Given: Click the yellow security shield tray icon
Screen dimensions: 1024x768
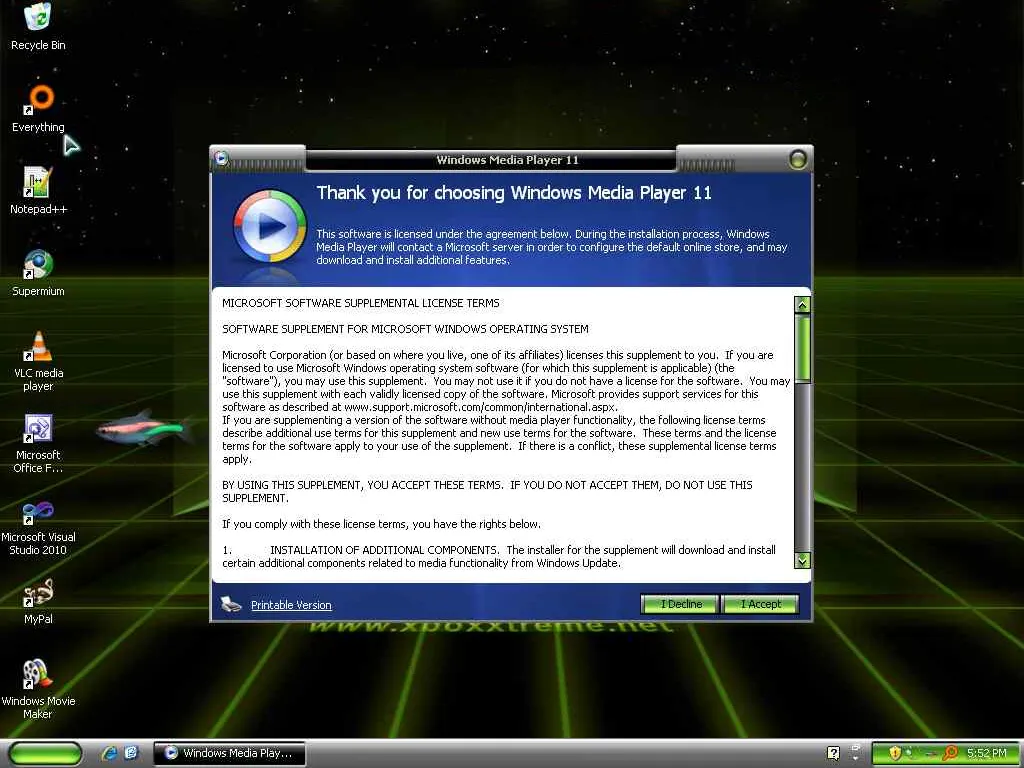Looking at the screenshot, I should pyautogui.click(x=895, y=753).
